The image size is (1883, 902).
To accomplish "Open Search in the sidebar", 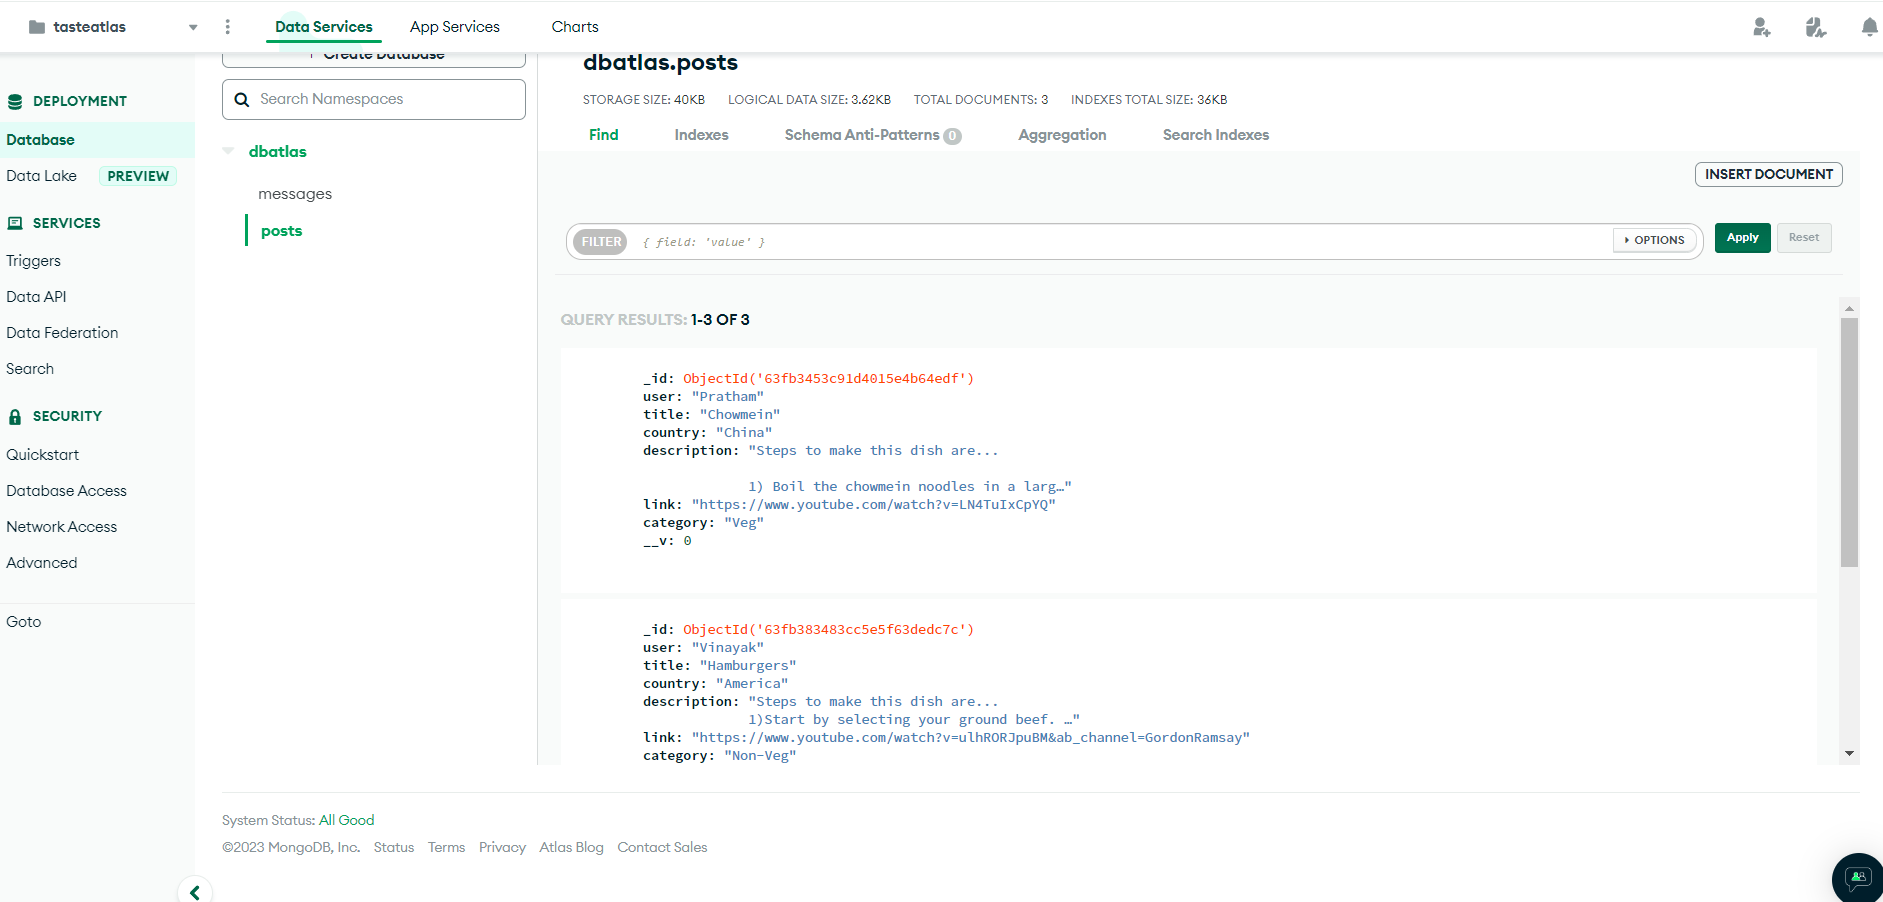I will [x=30, y=369].
